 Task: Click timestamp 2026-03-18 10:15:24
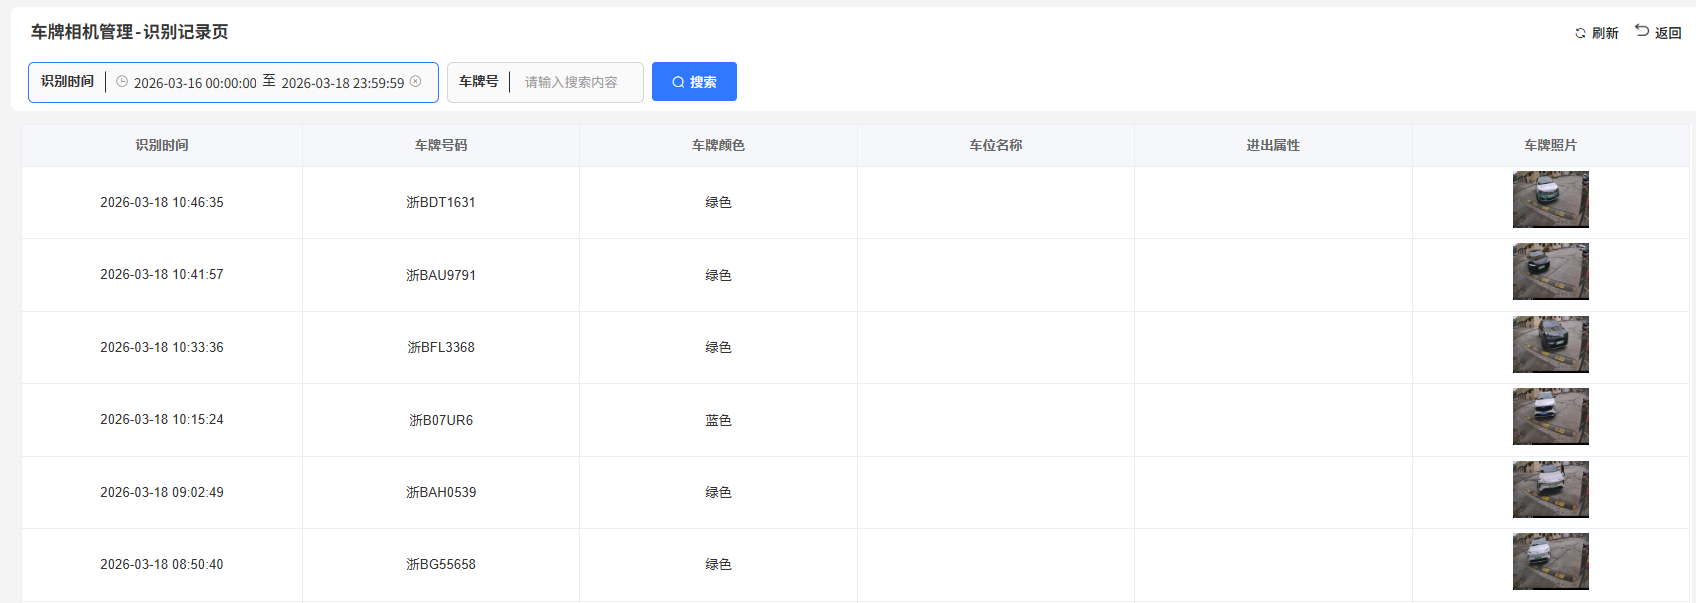[162, 419]
